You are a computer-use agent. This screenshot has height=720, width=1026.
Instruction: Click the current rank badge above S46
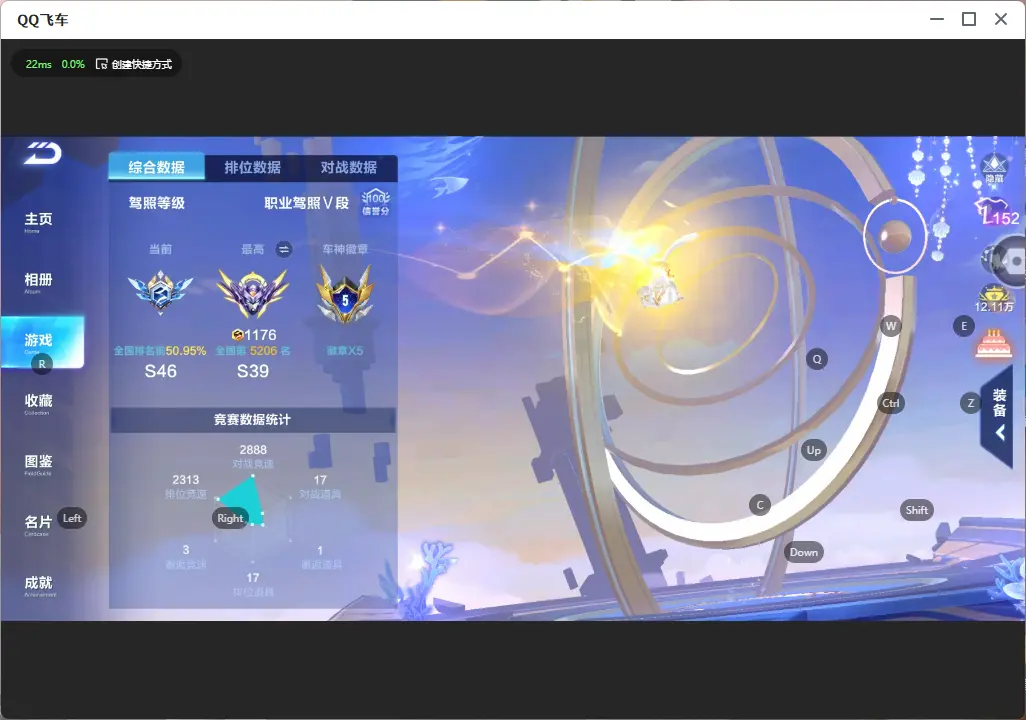pos(160,291)
